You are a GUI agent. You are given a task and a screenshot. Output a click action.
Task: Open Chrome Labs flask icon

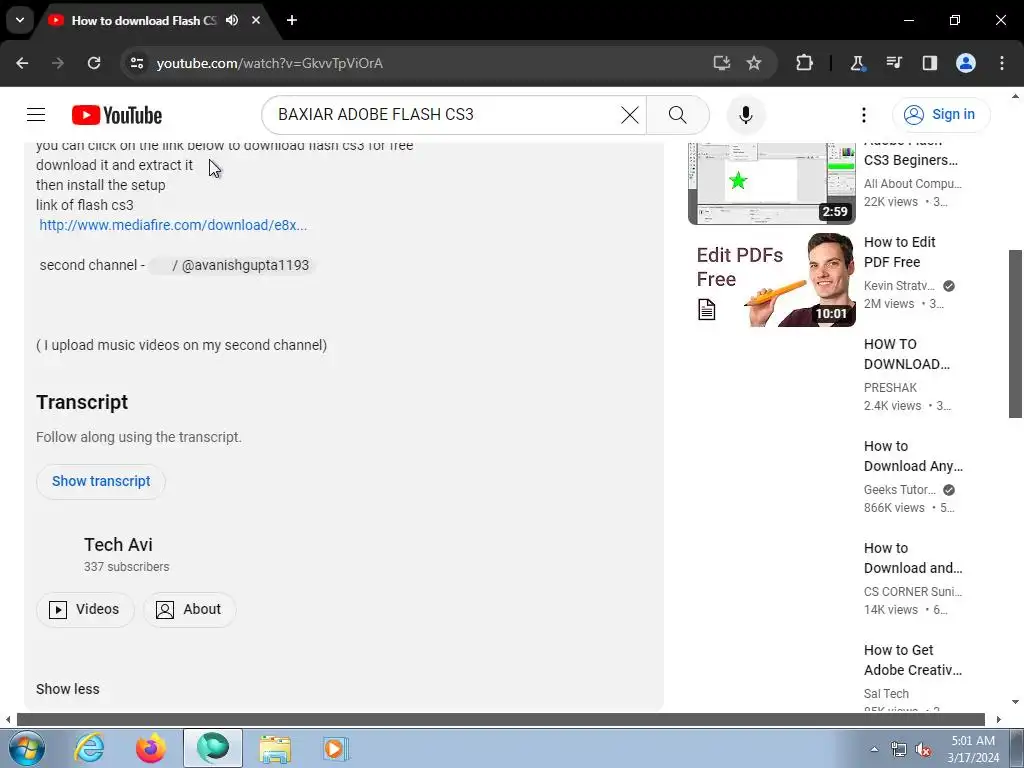857,63
